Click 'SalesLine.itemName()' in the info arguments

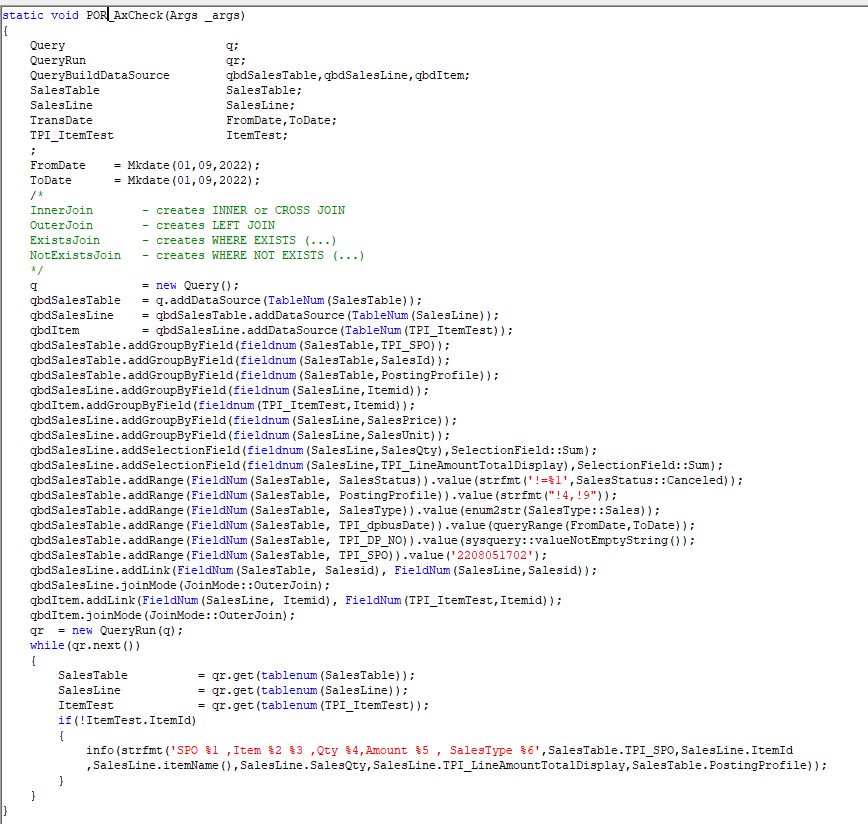coord(163,765)
